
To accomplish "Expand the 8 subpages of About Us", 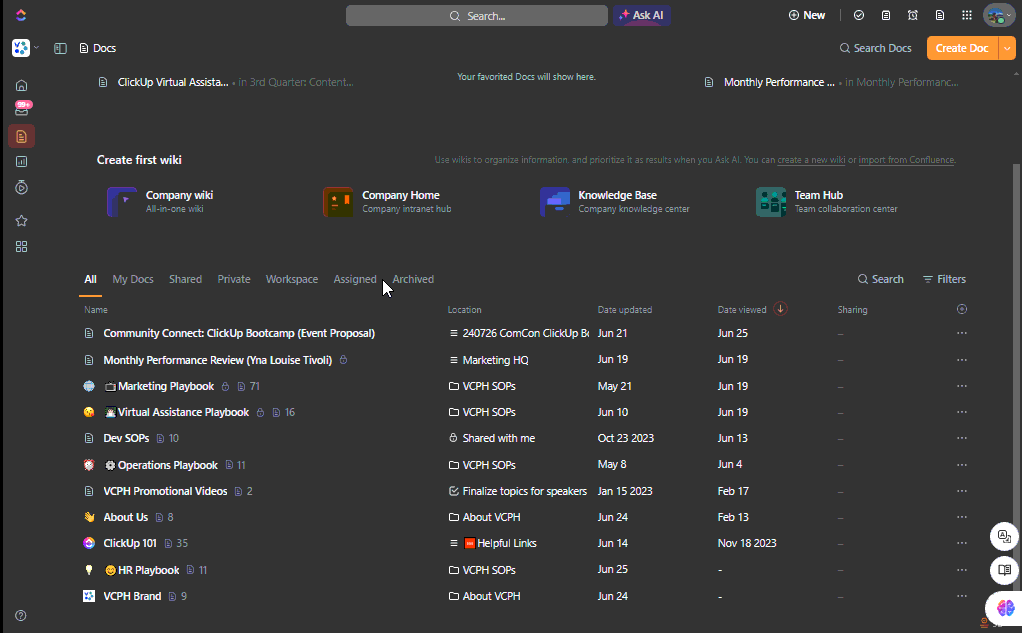I will pos(164,517).
